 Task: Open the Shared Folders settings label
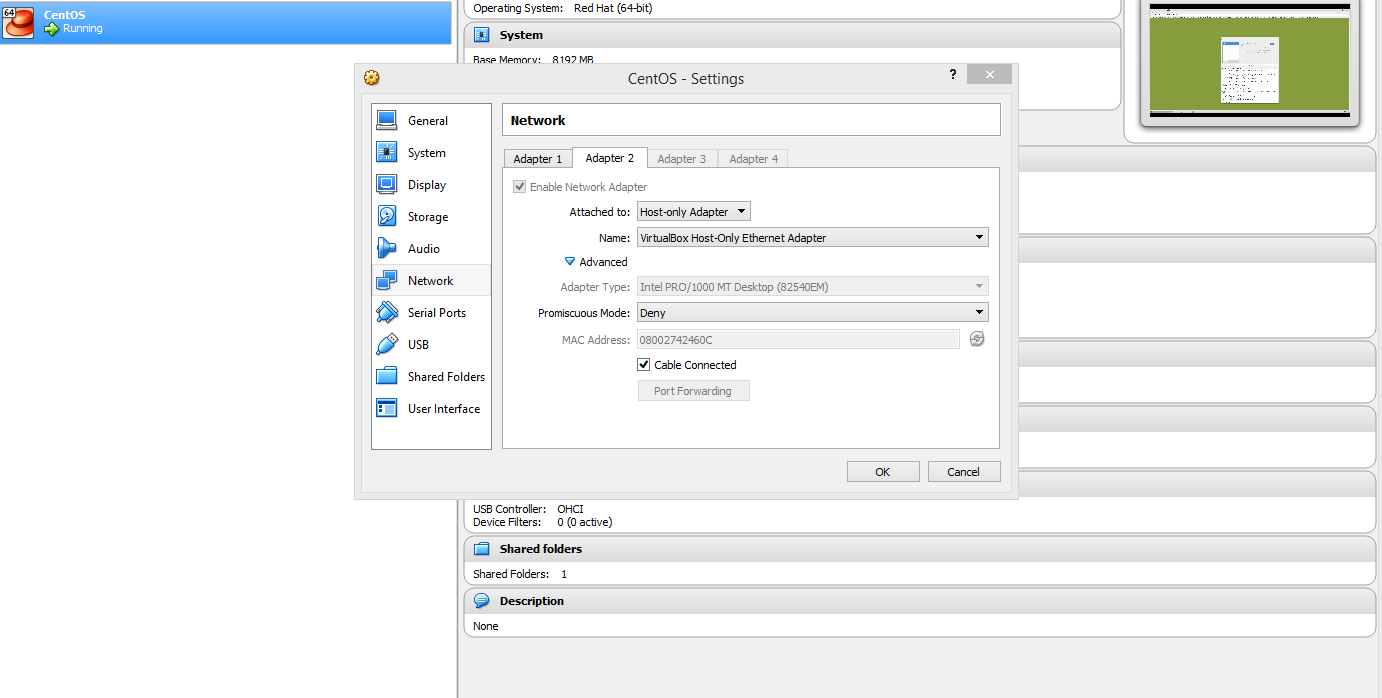[446, 377]
